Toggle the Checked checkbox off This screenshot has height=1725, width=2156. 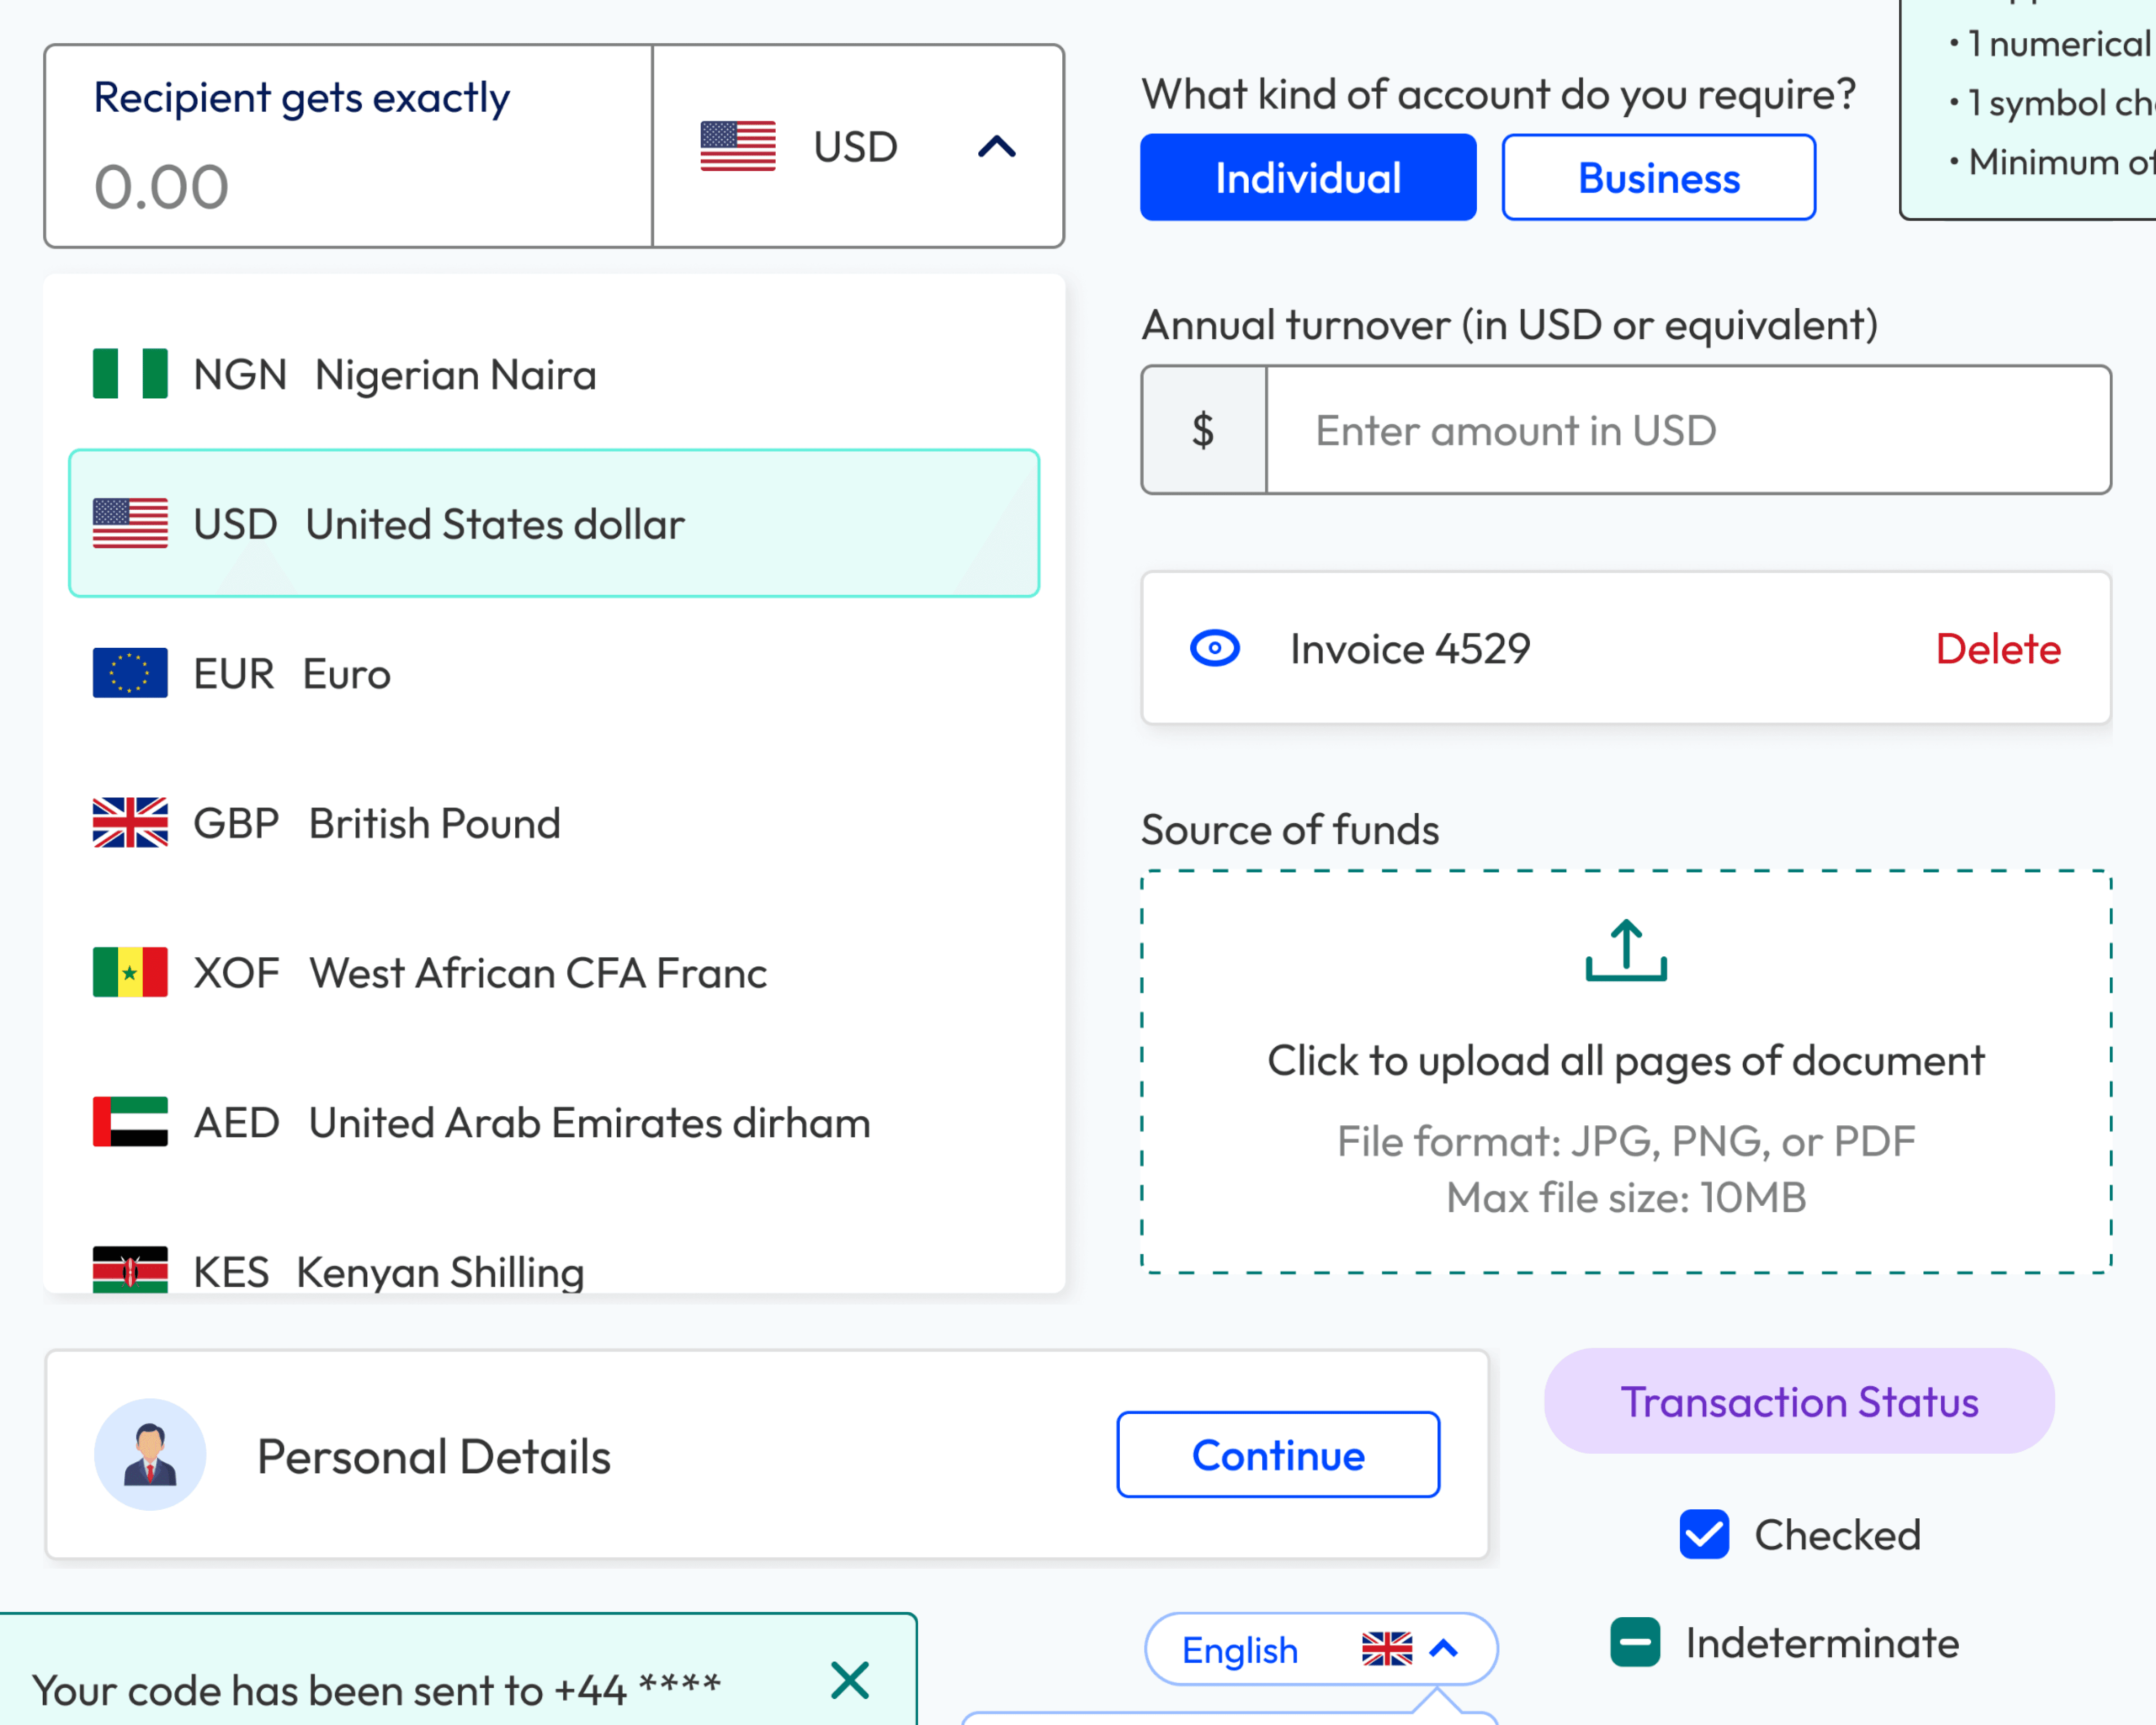click(x=1704, y=1534)
